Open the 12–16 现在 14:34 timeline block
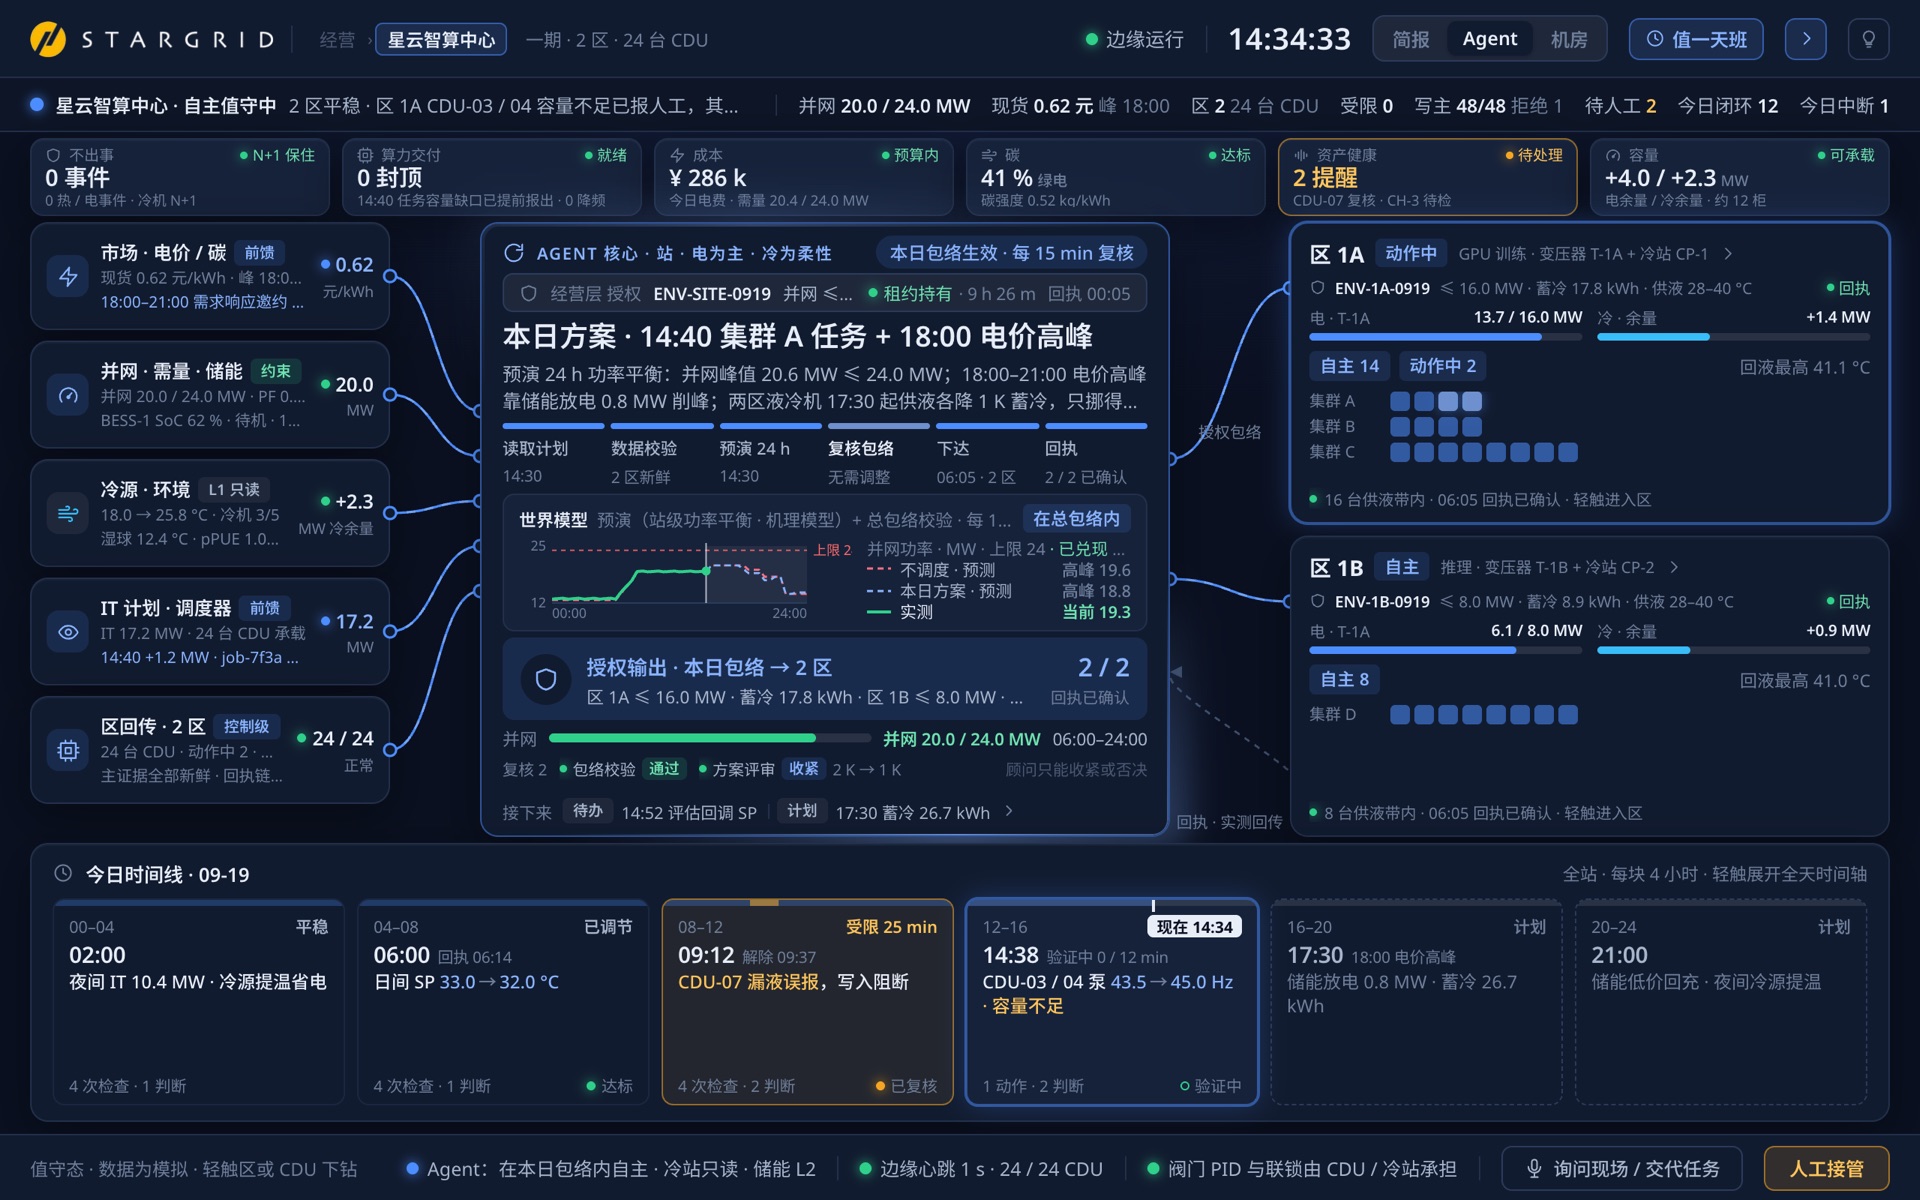Viewport: 1920px width, 1200px height. [1112, 1002]
